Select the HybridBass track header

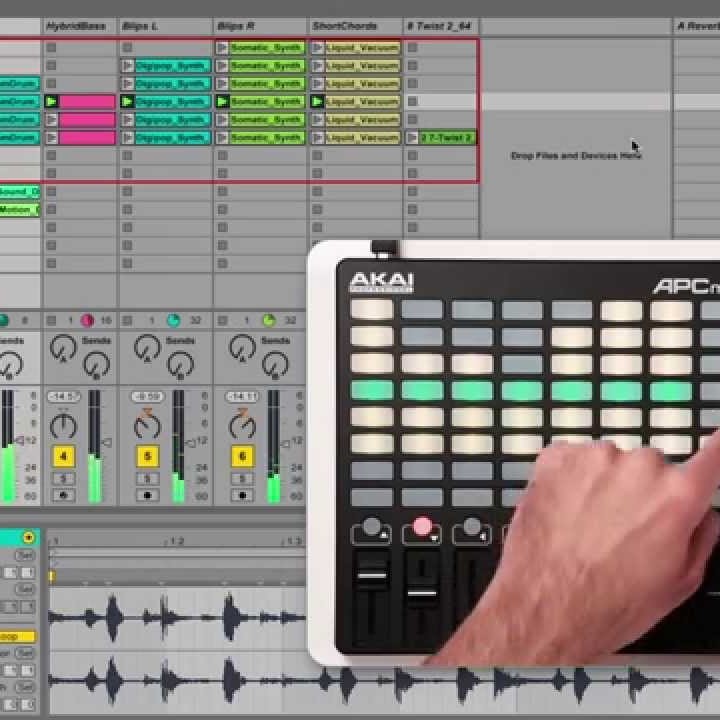[80, 26]
